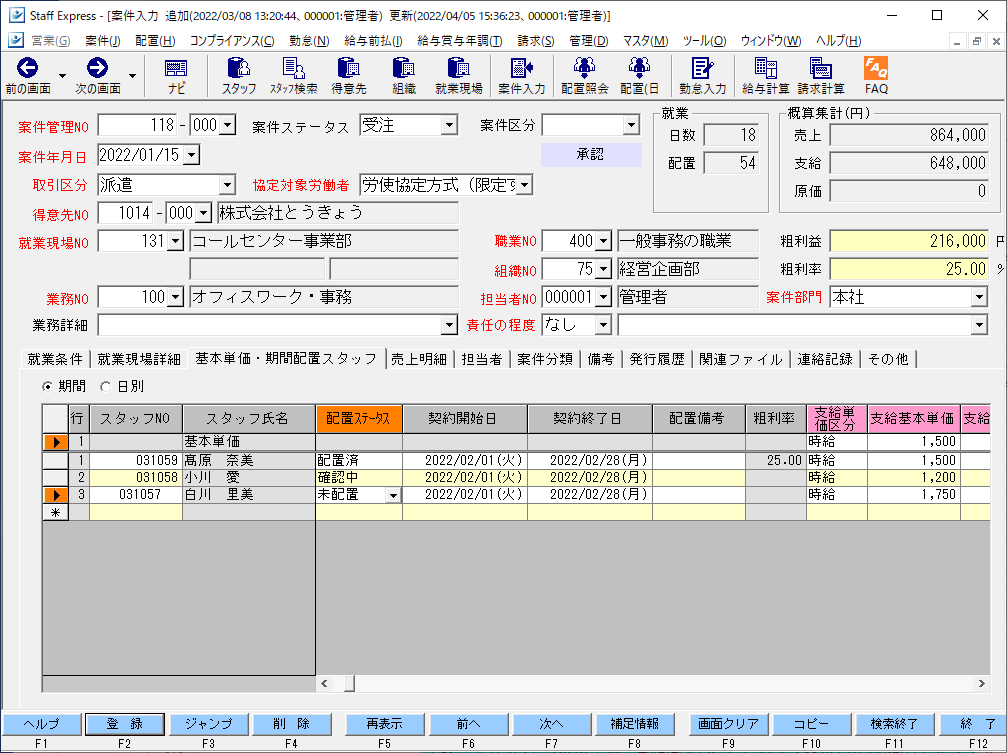Open the スタッフ staff toolbar icon
Image resolution: width=1007 pixels, height=753 pixels.
(239, 75)
